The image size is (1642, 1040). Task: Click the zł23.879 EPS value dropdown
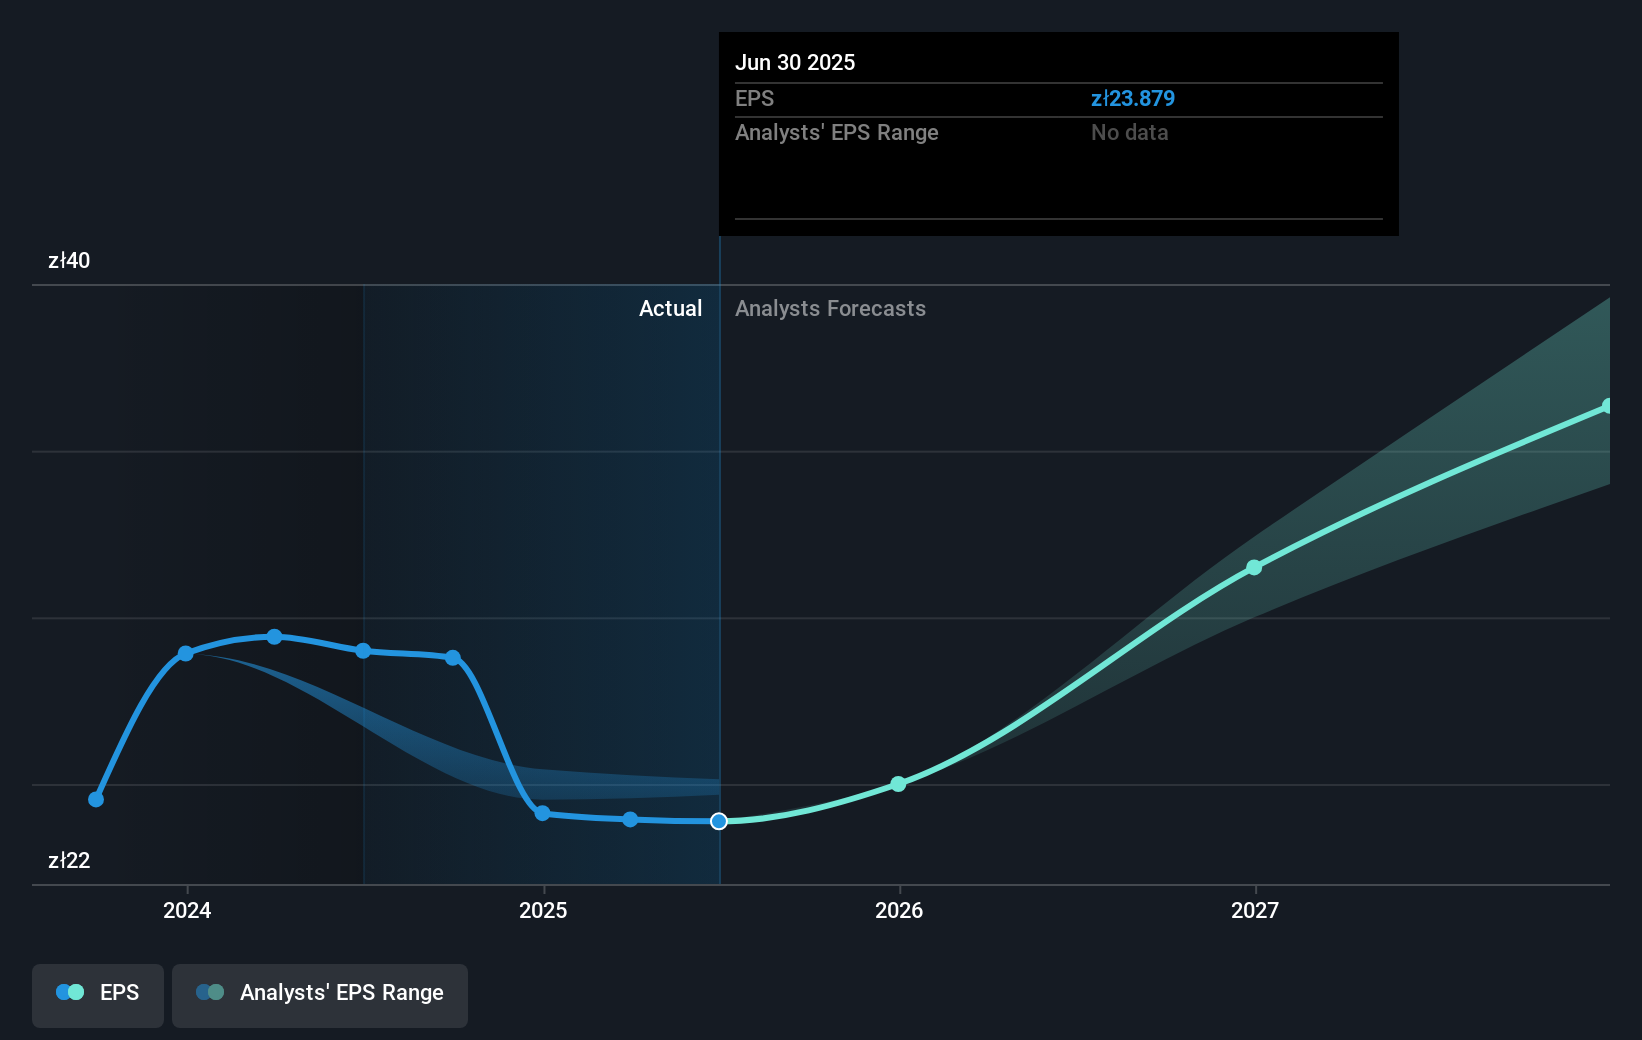[x=1133, y=98]
